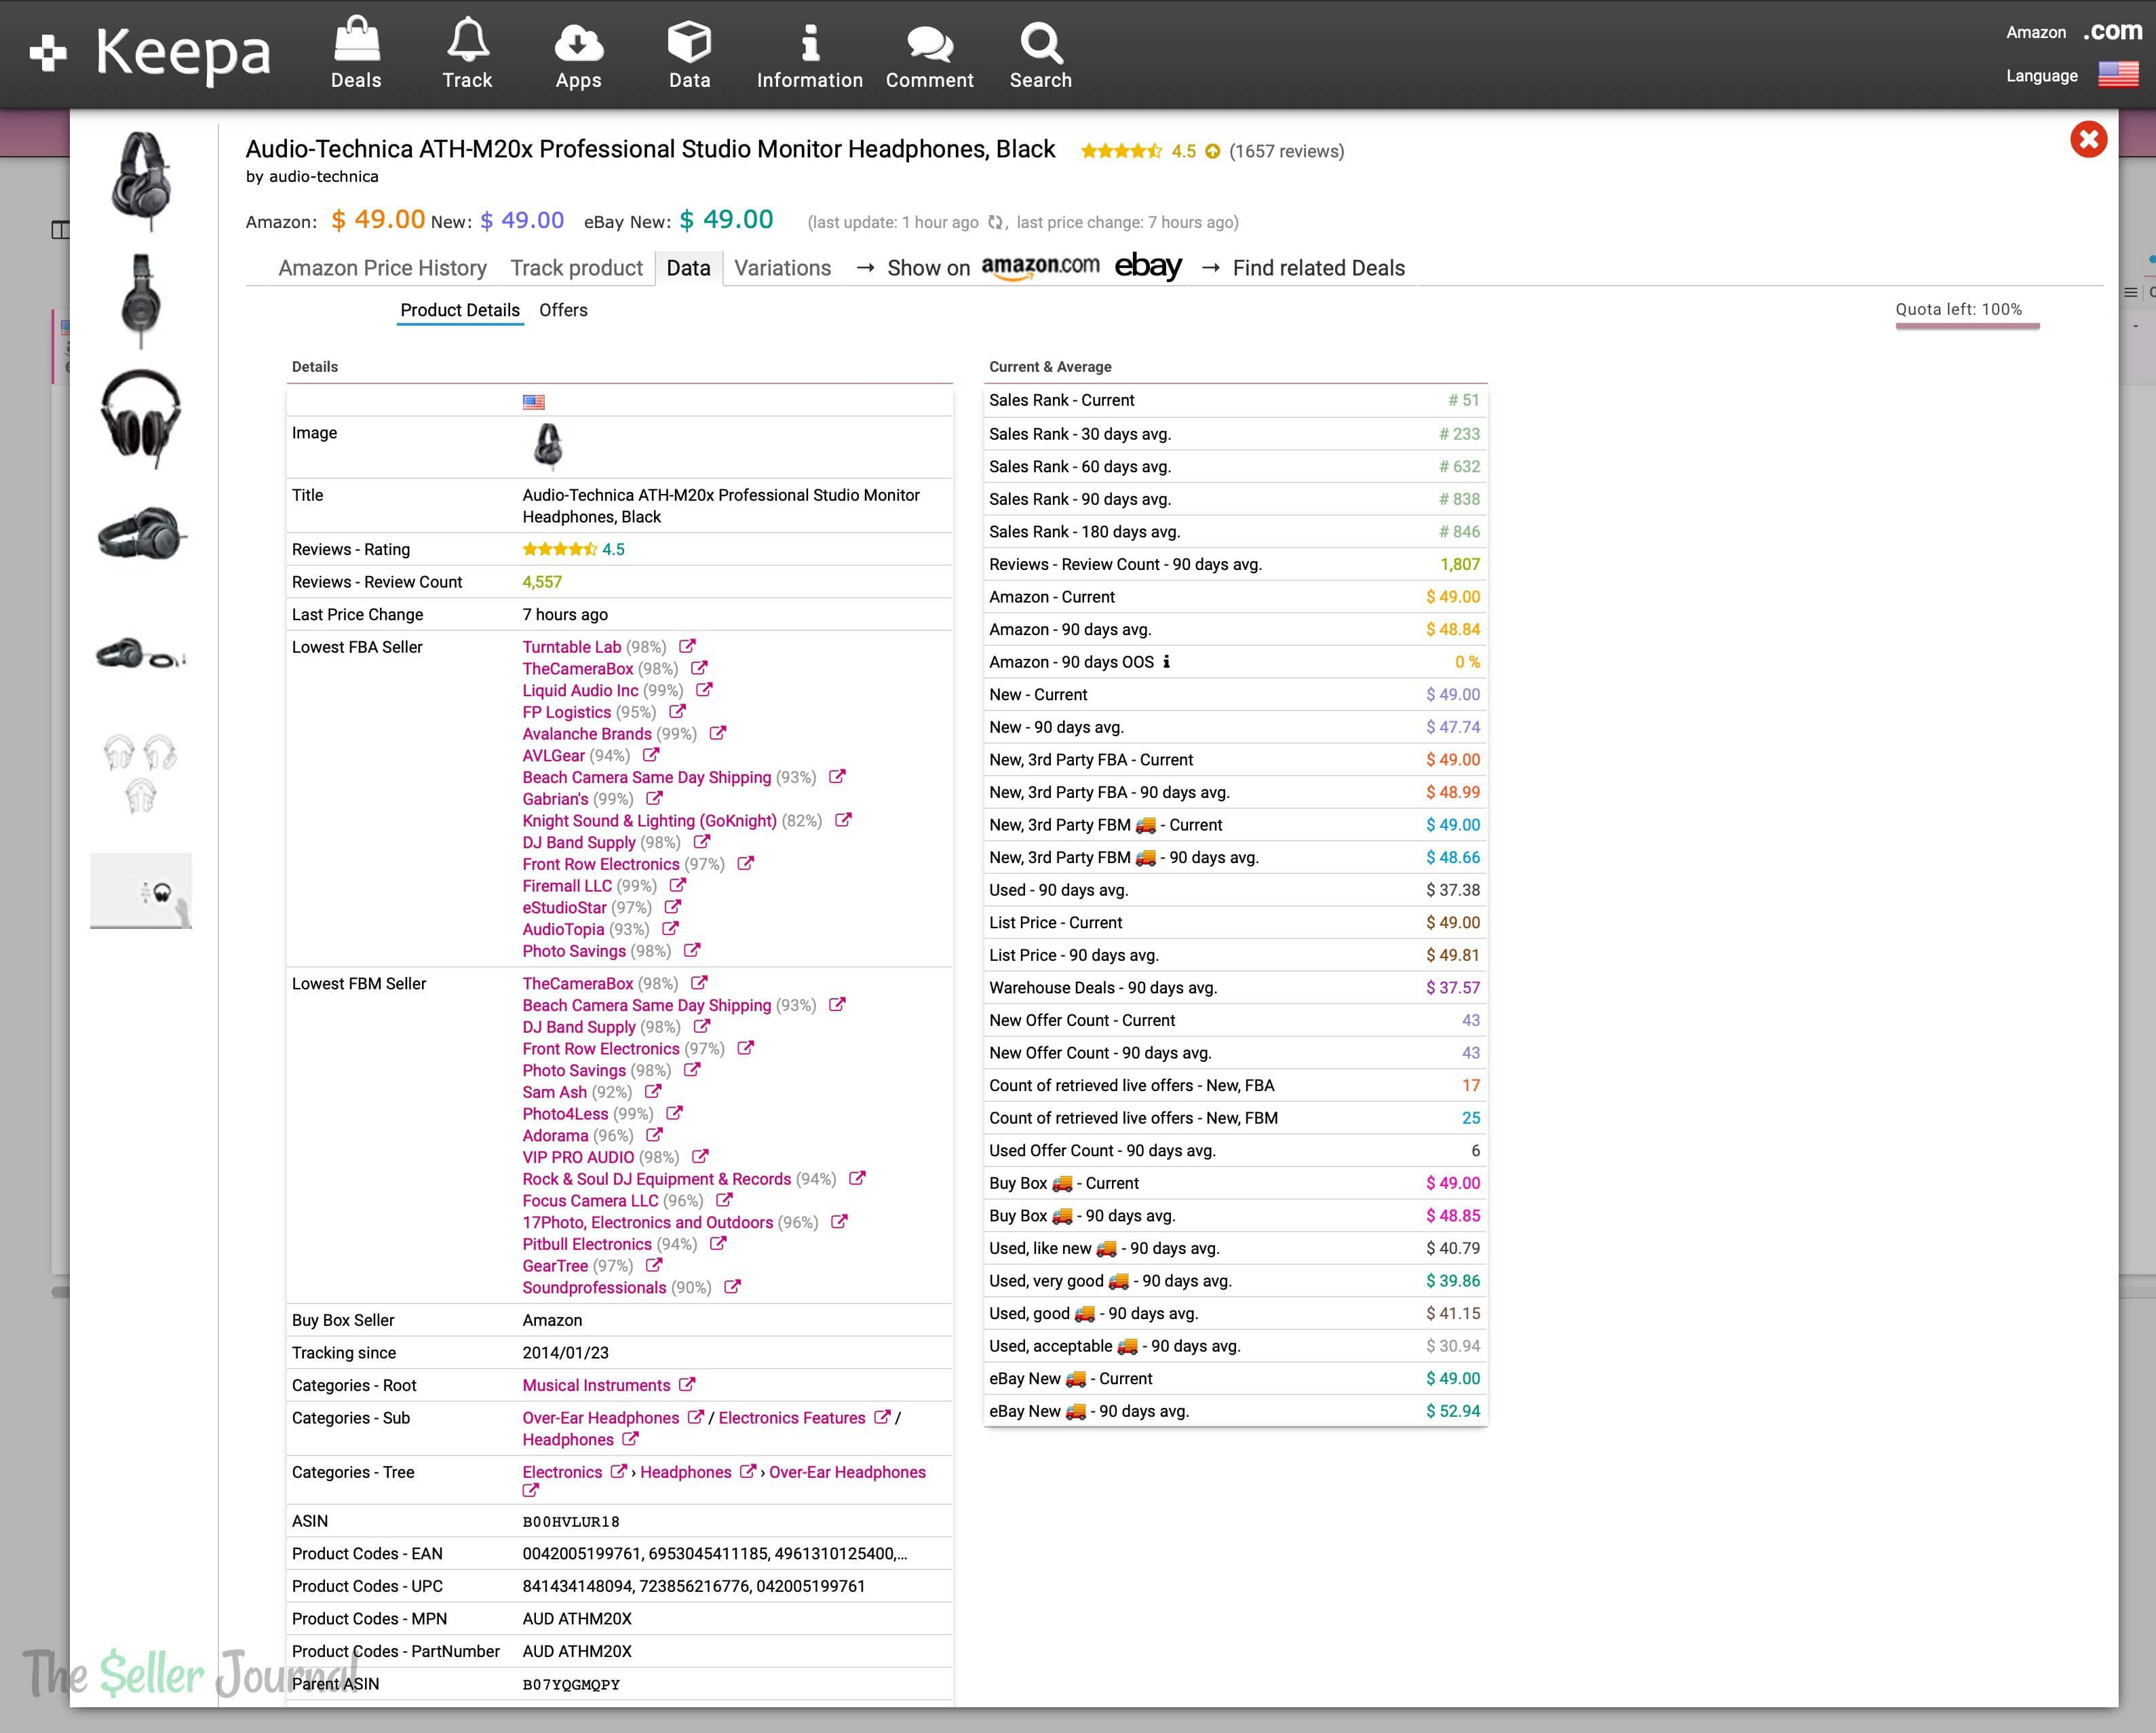2156x1733 pixels.
Task: Click the Find related Deals link
Action: pos(1318,268)
